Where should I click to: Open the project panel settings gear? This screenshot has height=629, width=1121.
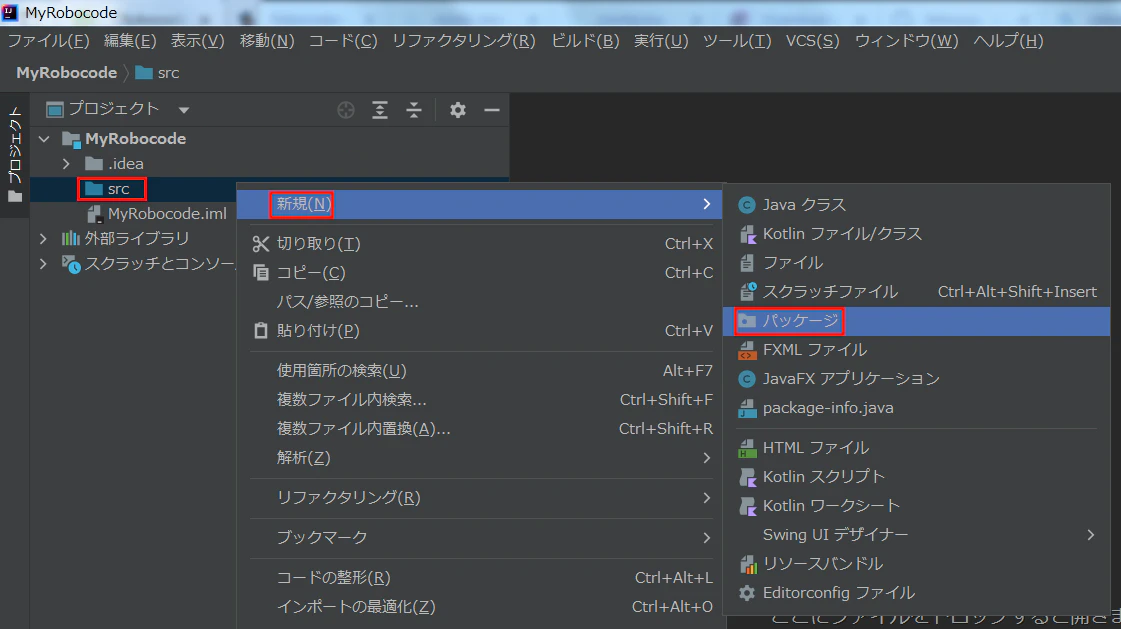458,110
